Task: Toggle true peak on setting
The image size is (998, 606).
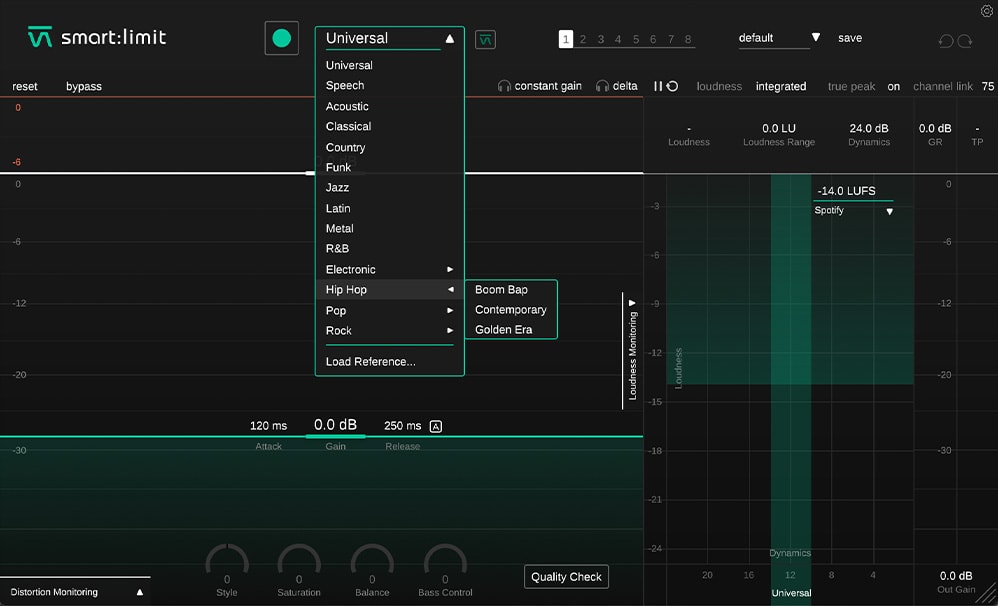Action: [x=893, y=87]
